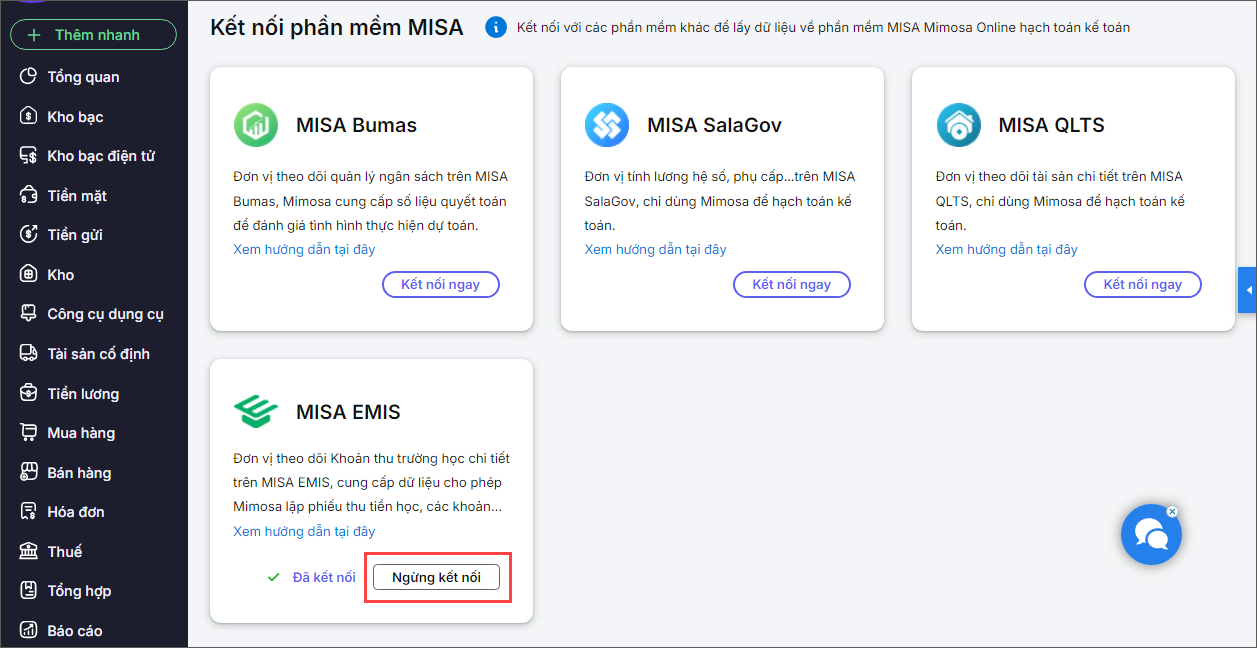1257x648 pixels.
Task: Dismiss the chat bubble with small X
Action: pyautogui.click(x=1173, y=511)
